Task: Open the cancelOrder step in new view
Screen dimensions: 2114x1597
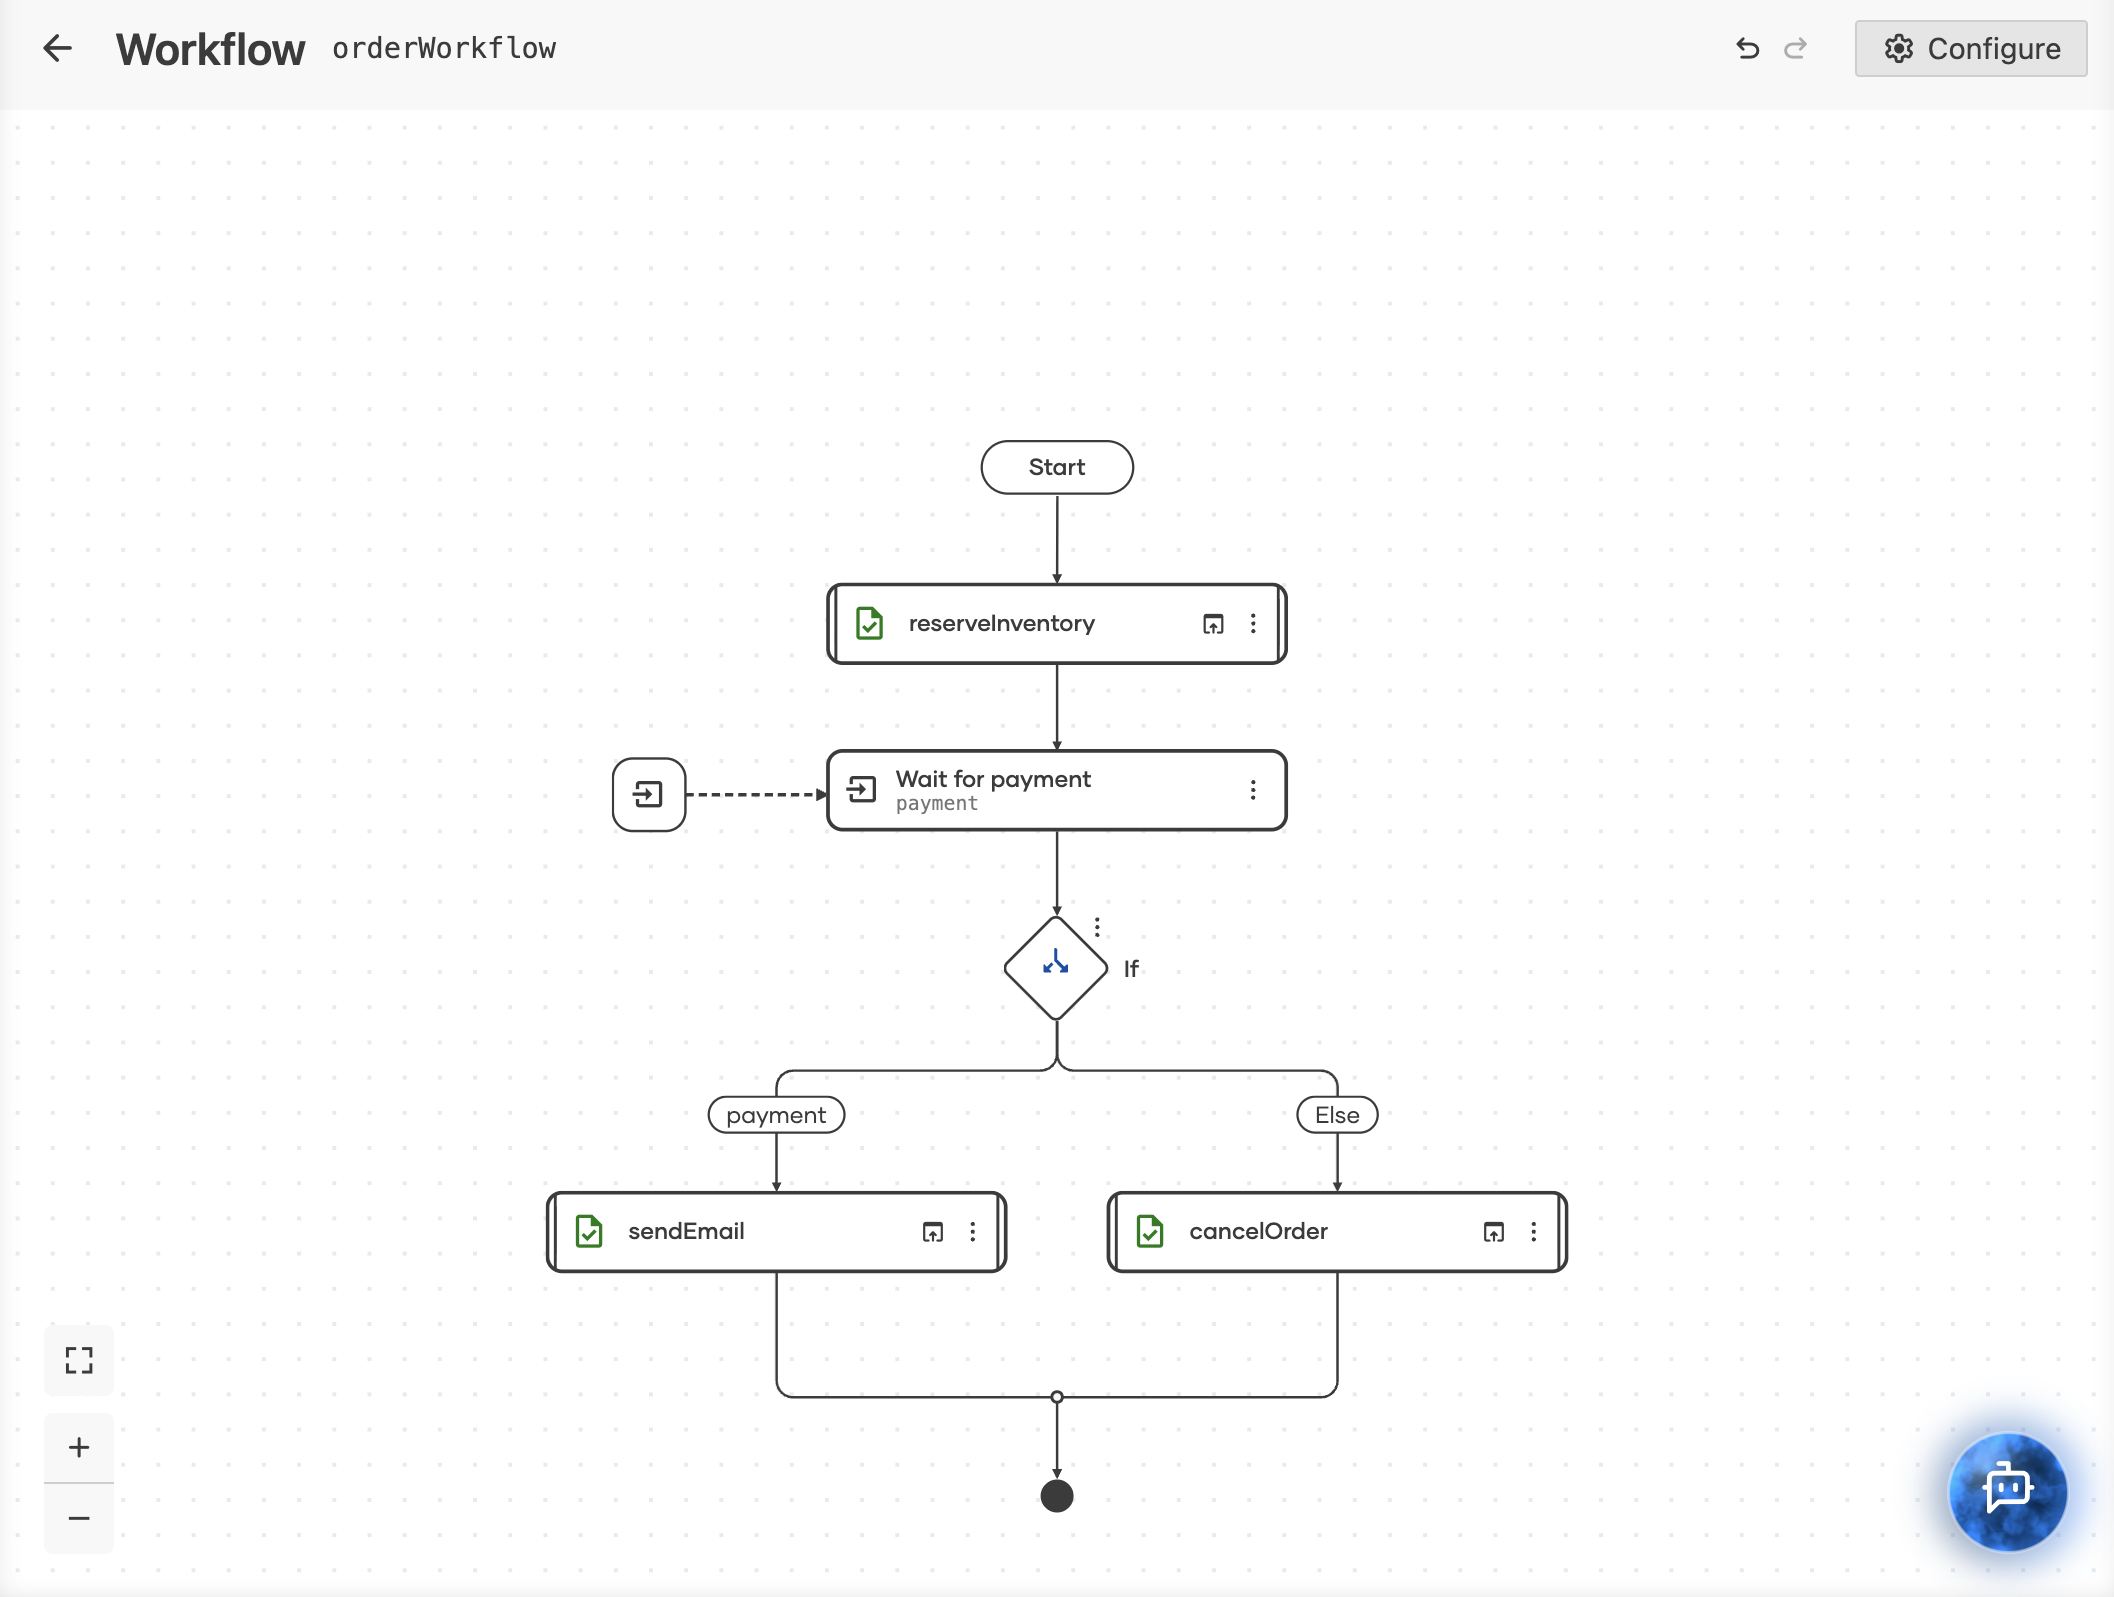Action: [1494, 1232]
